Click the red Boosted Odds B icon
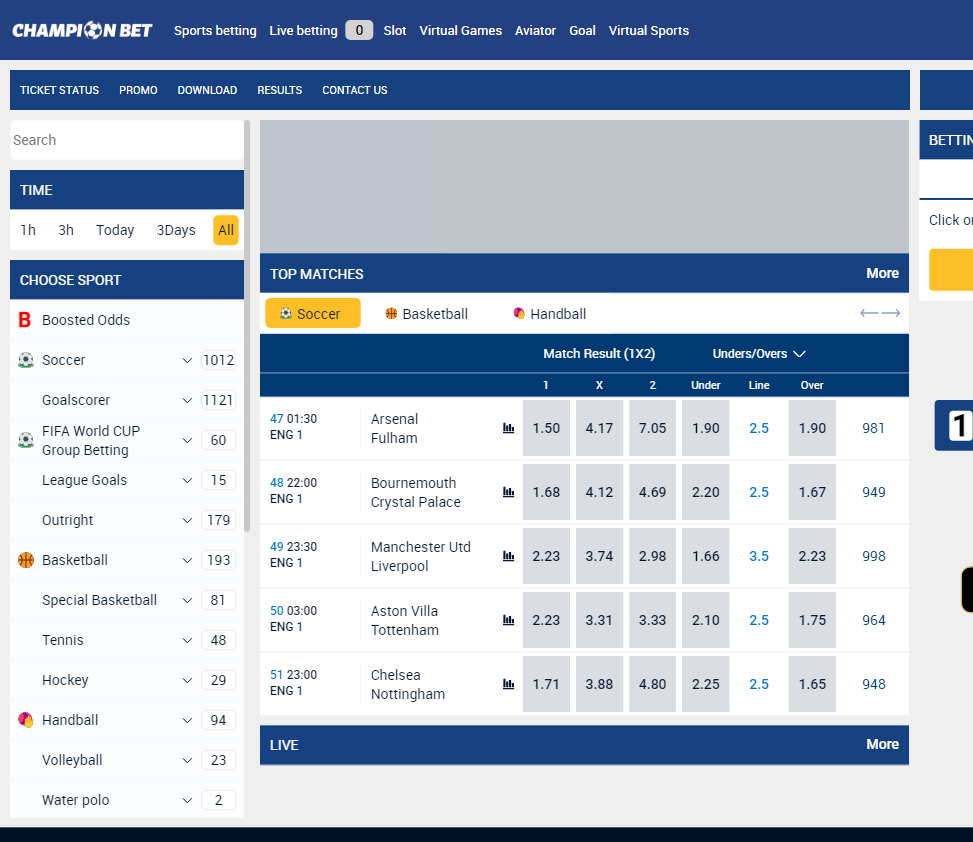973x842 pixels. coord(25,320)
